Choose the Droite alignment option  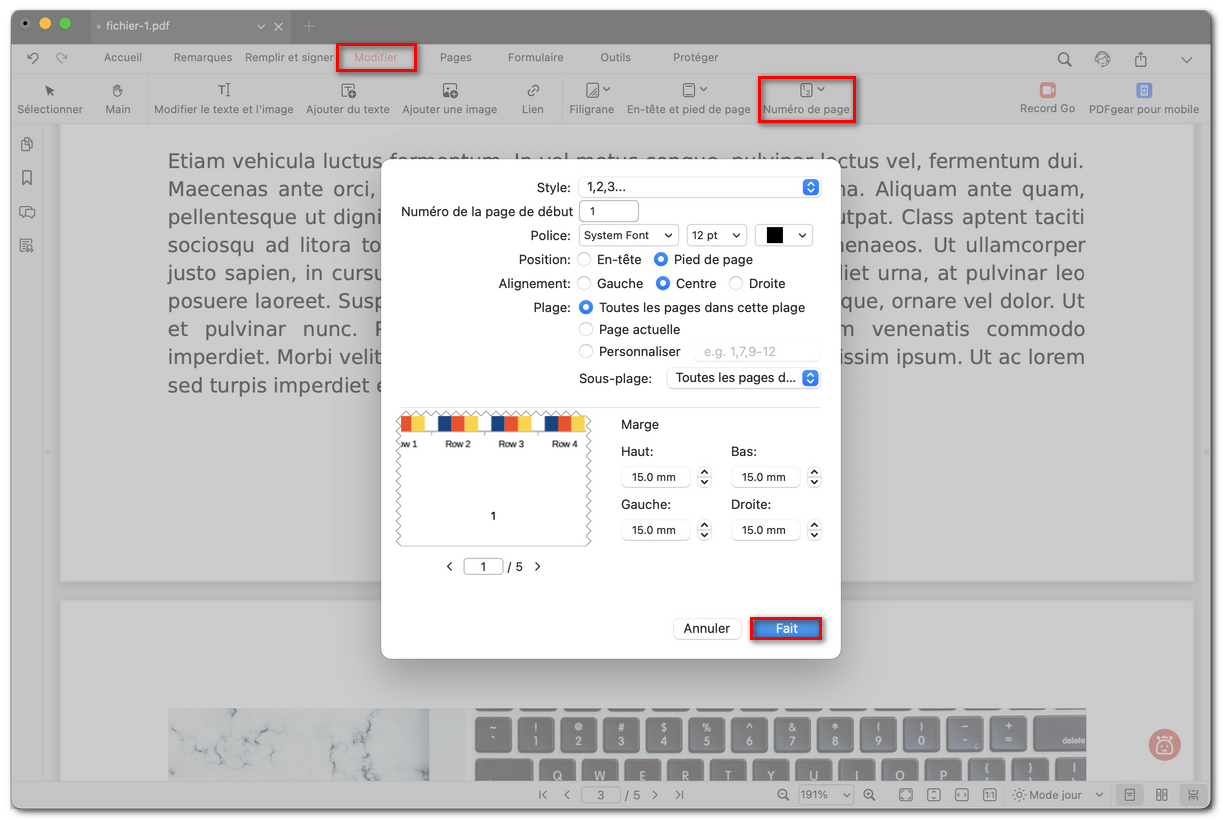735,283
